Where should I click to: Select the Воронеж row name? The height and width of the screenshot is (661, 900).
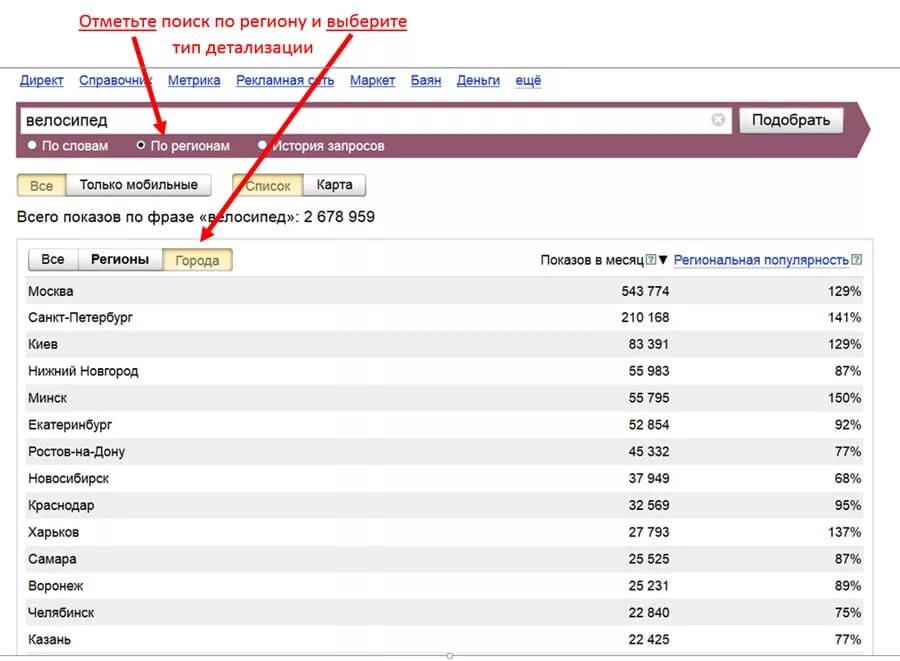(x=56, y=586)
